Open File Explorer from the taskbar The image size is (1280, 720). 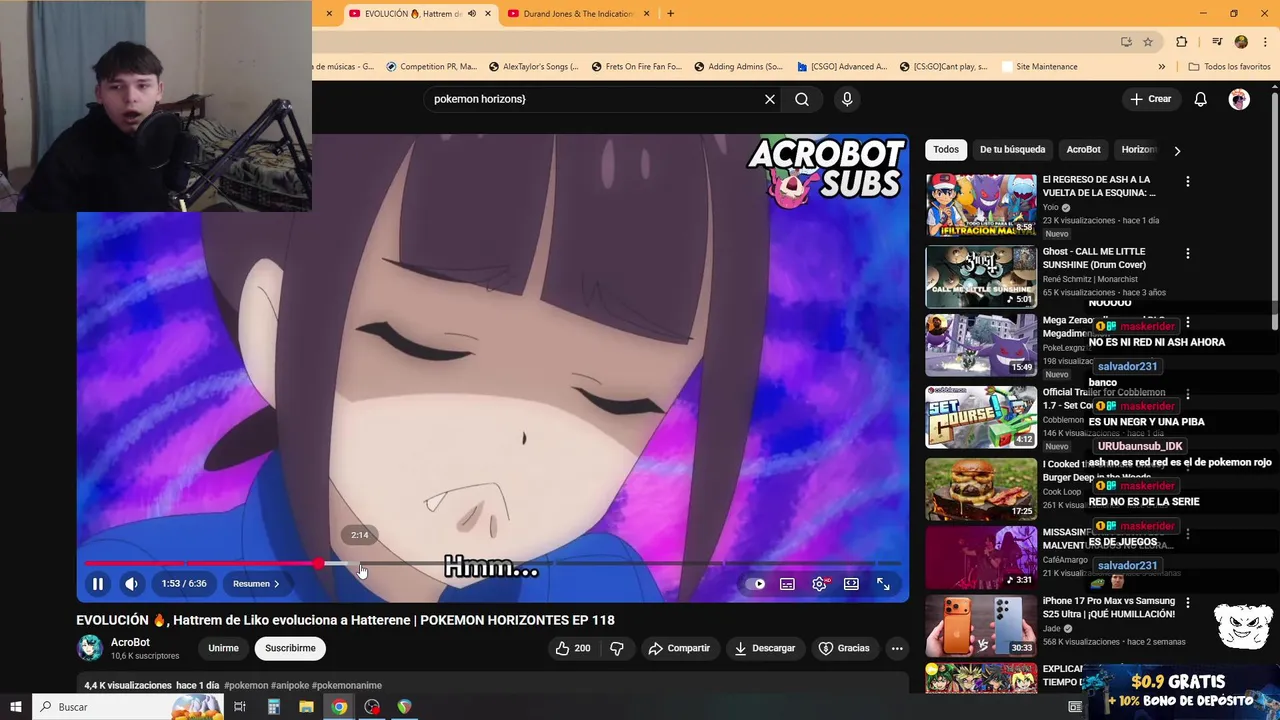tap(306, 707)
